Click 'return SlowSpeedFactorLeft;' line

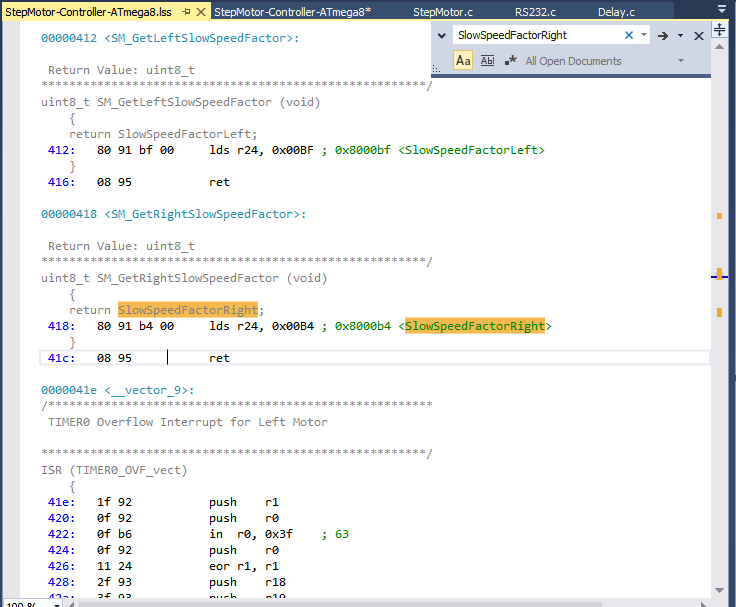[163, 134]
